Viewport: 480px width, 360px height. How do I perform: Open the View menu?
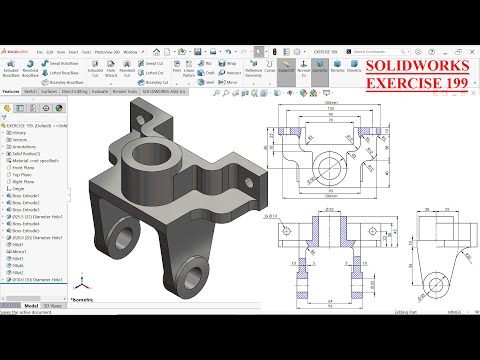click(61, 52)
